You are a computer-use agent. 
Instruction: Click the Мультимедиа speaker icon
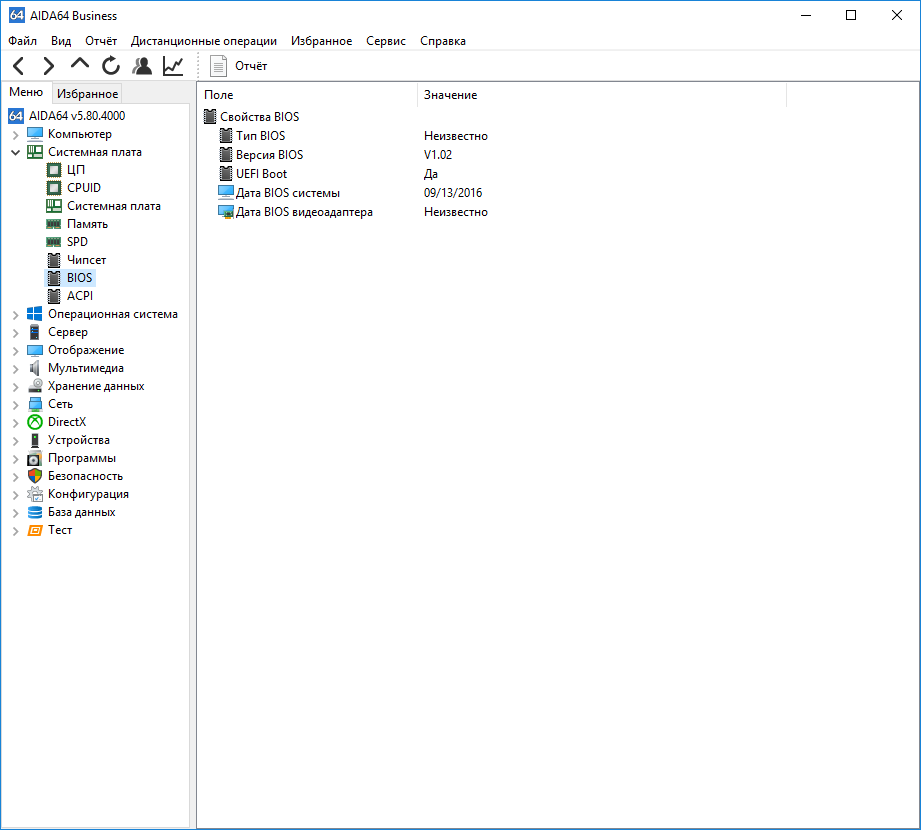(35, 368)
